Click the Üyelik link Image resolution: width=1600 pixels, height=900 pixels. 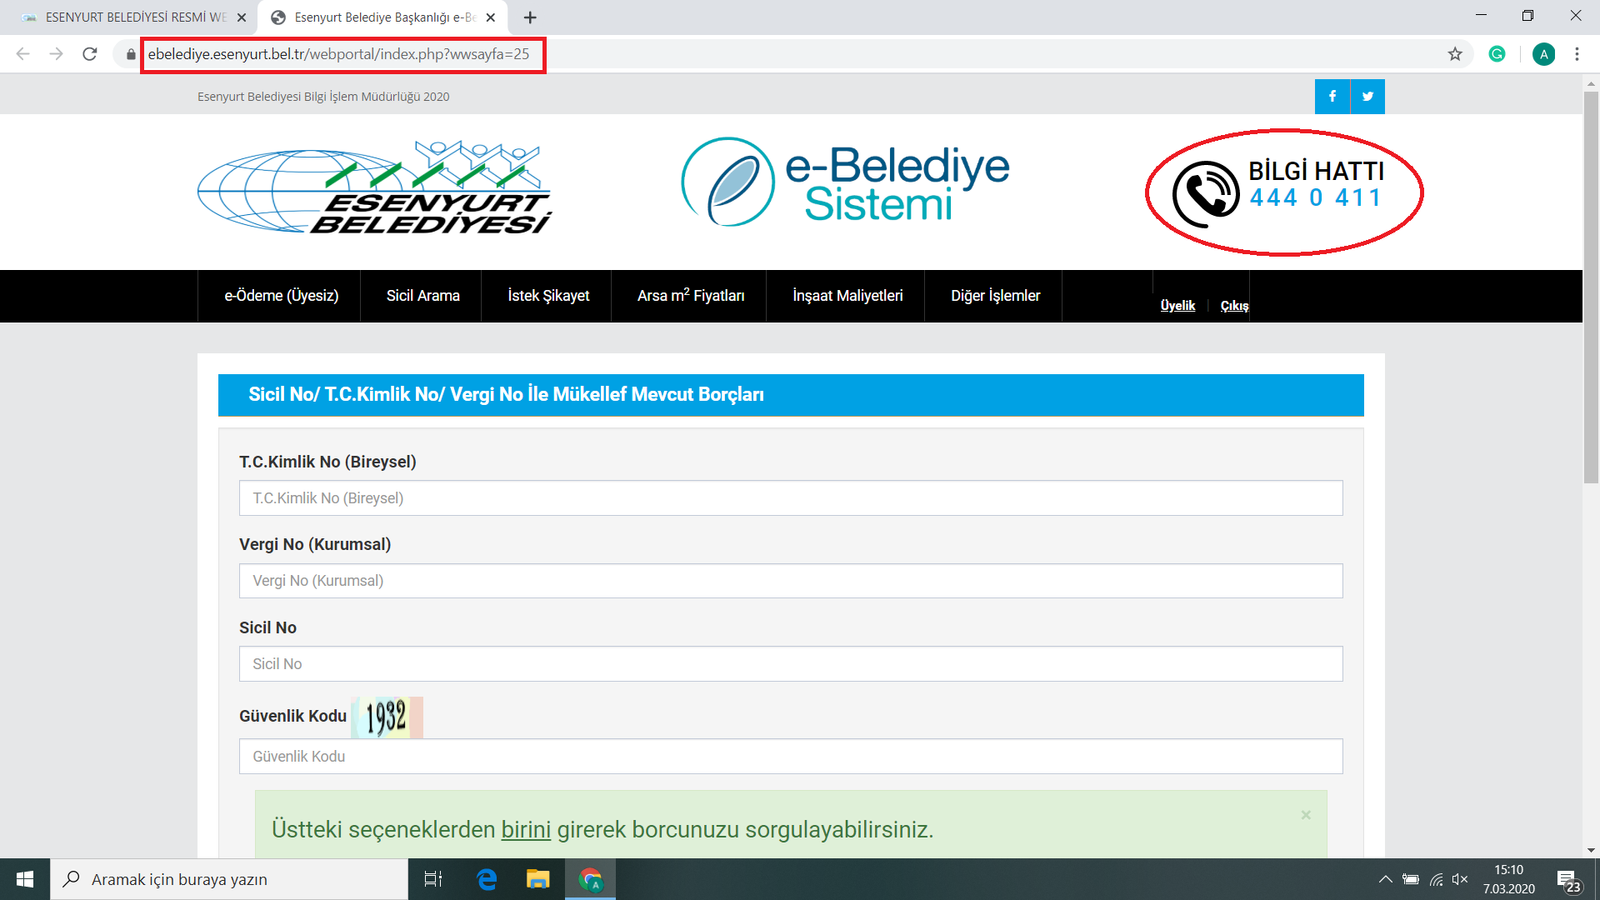coord(1177,306)
